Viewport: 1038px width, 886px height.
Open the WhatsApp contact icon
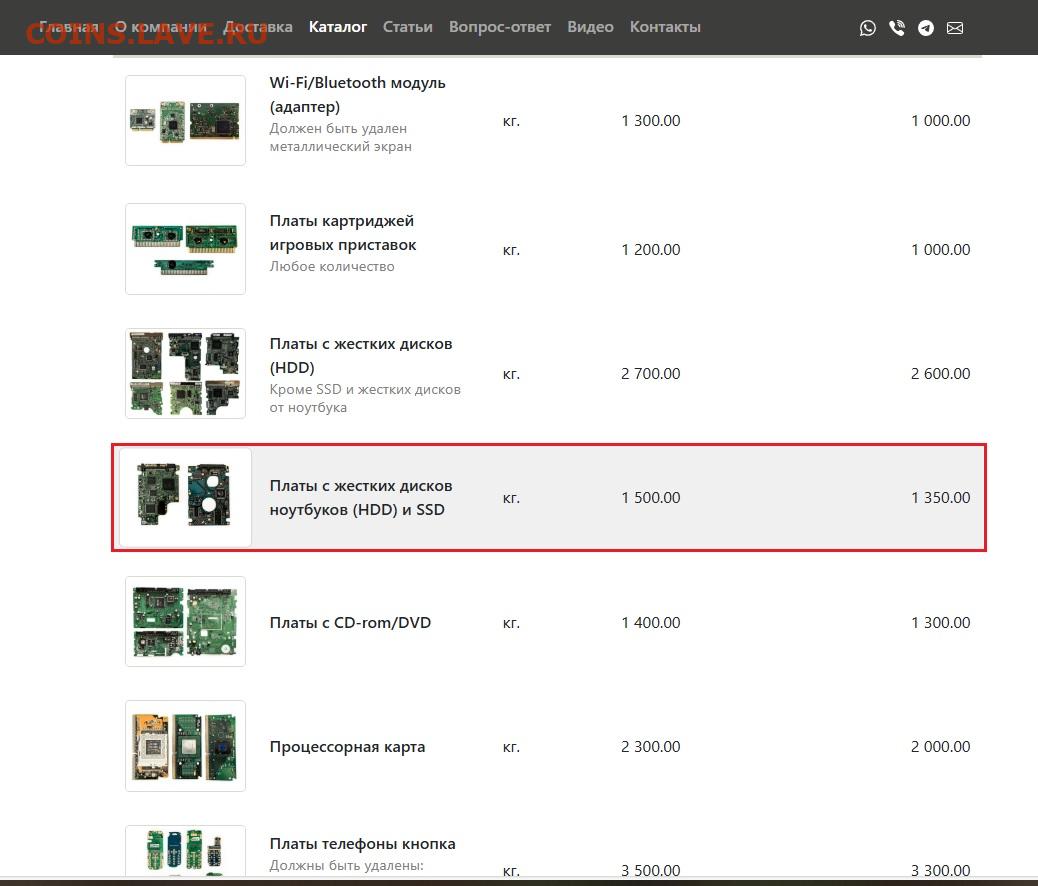coord(867,28)
